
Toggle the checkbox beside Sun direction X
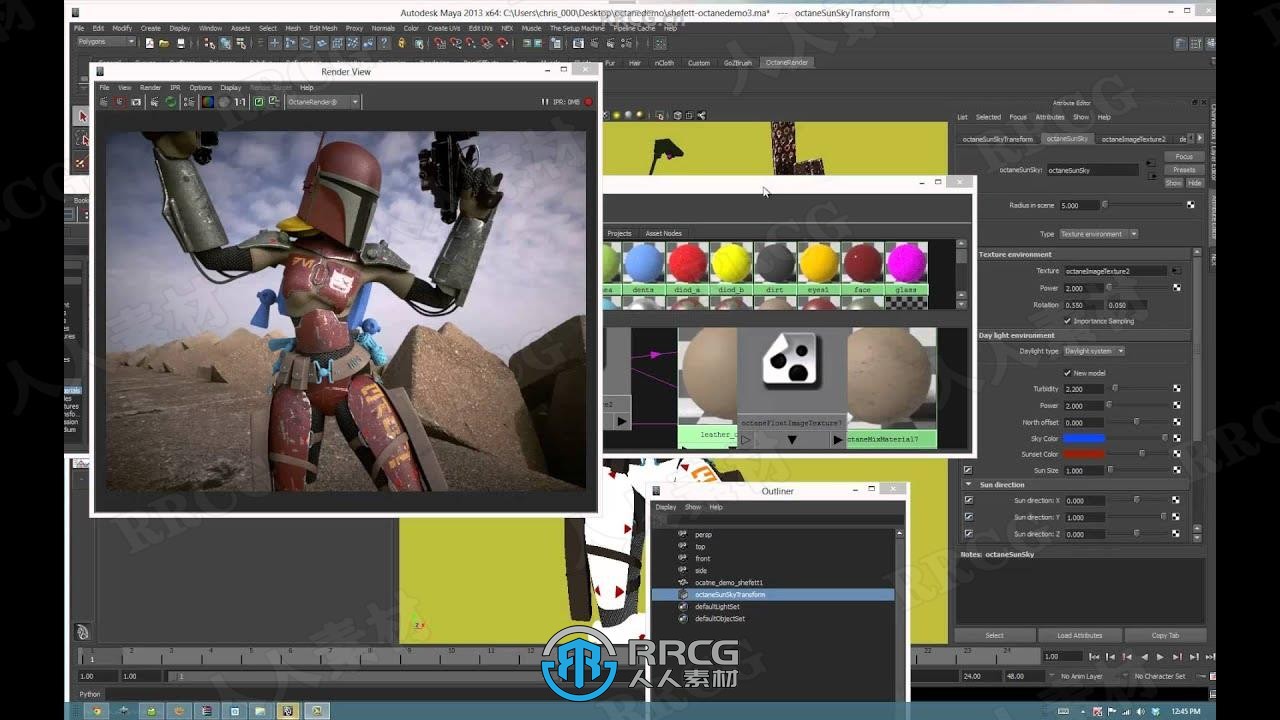pyautogui.click(x=968, y=500)
